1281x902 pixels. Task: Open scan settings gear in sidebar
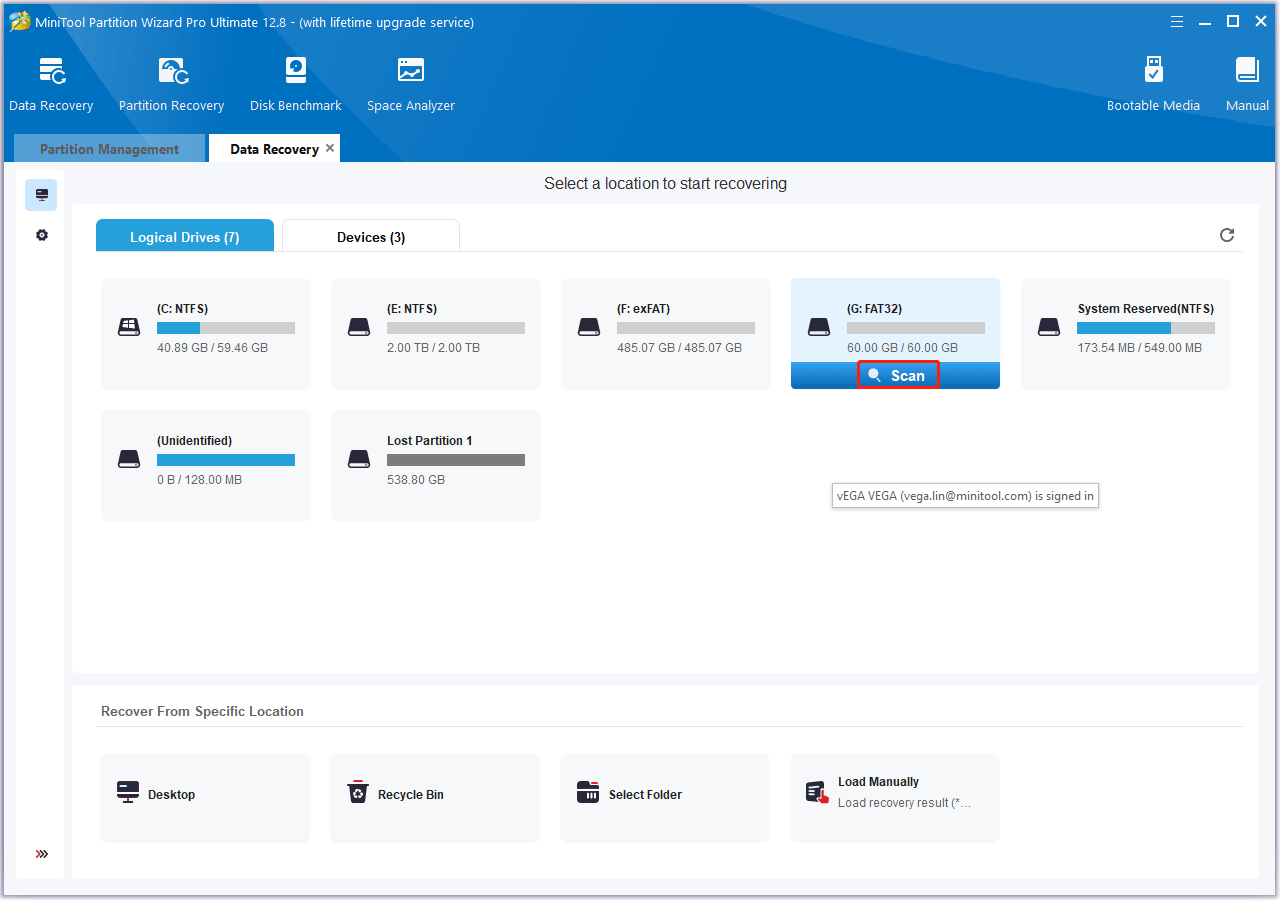click(41, 235)
